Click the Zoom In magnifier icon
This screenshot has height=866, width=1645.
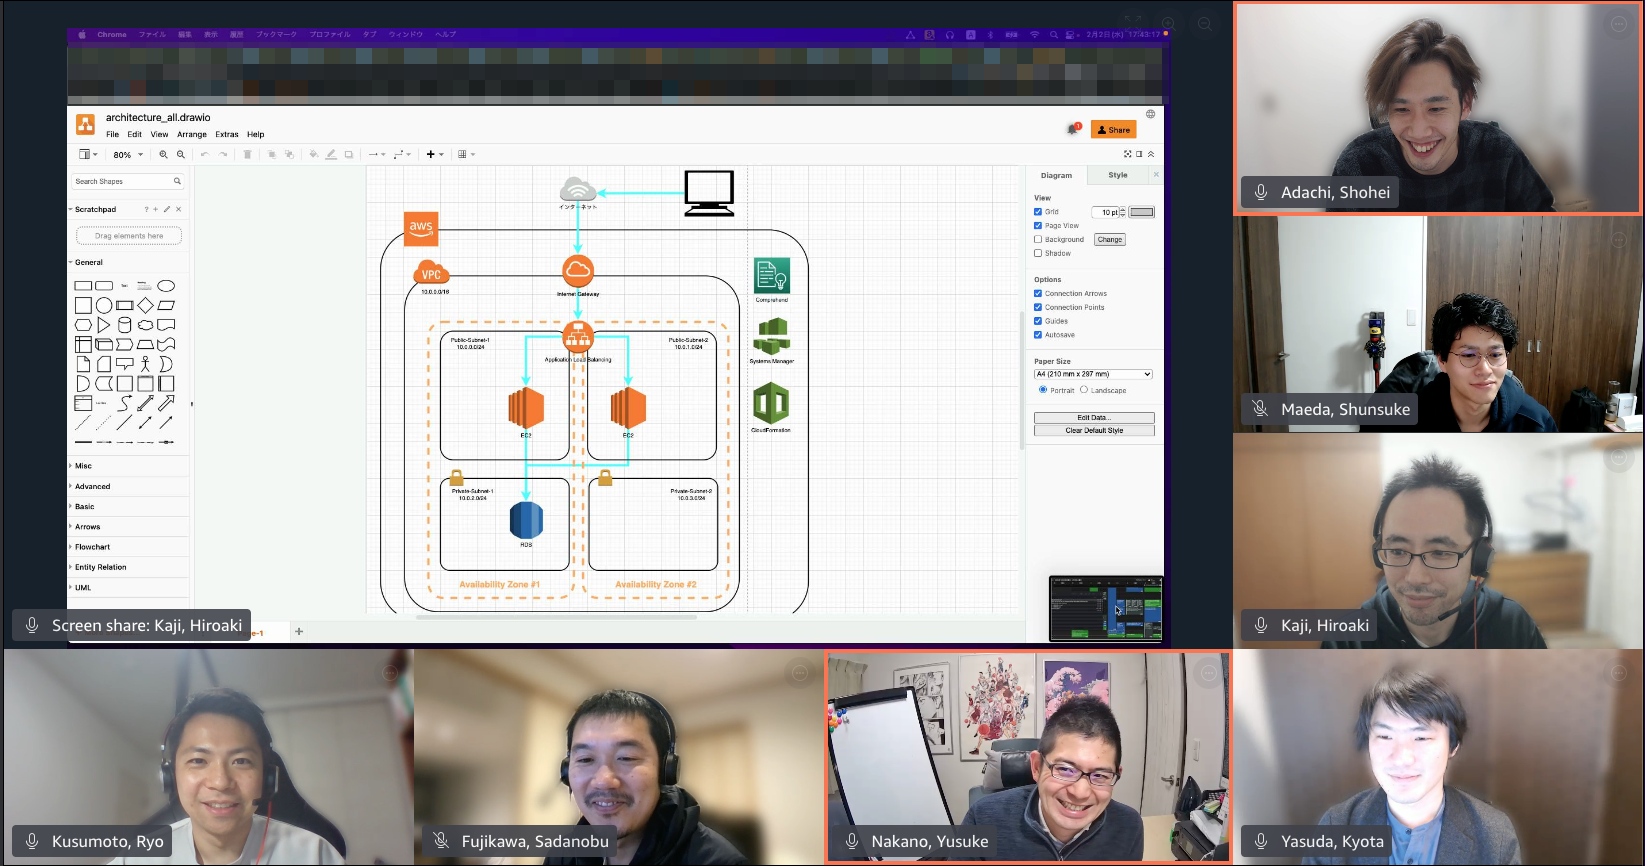pyautogui.click(x=164, y=154)
